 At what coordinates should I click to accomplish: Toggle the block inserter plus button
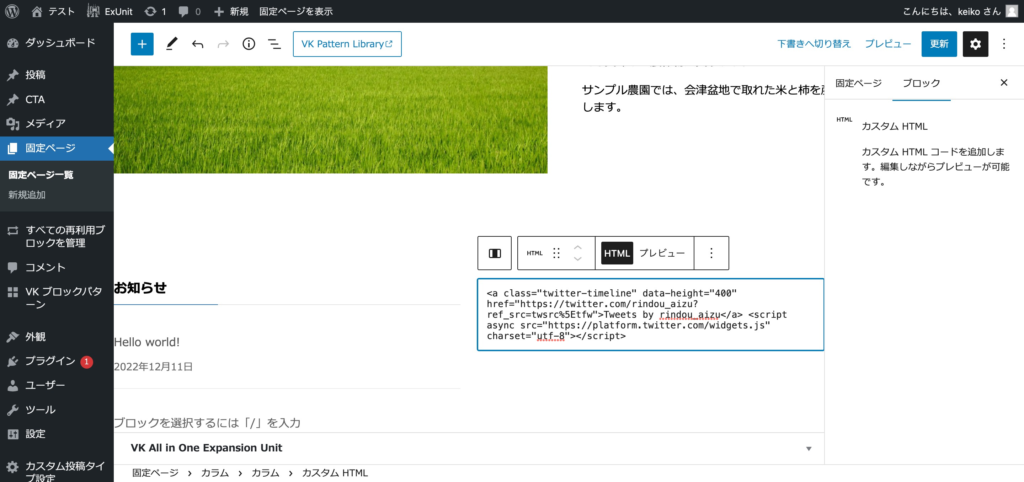[142, 44]
